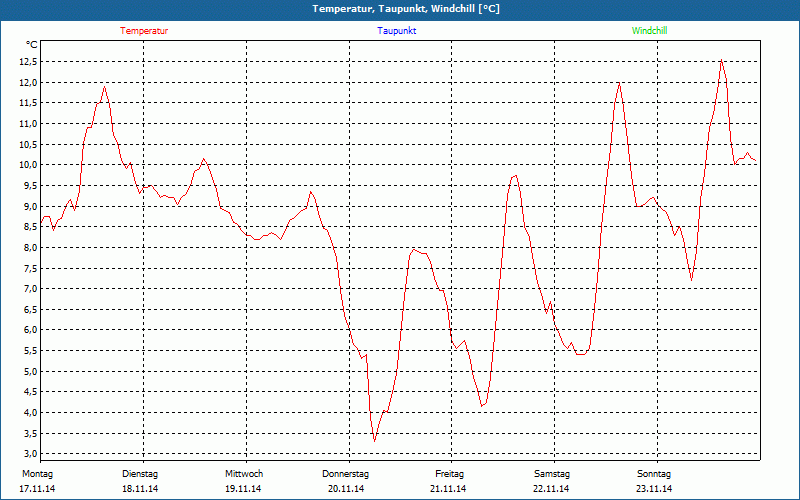This screenshot has height=500, width=800.
Task: Click the 12,5 y-axis value
Action: 29,62
